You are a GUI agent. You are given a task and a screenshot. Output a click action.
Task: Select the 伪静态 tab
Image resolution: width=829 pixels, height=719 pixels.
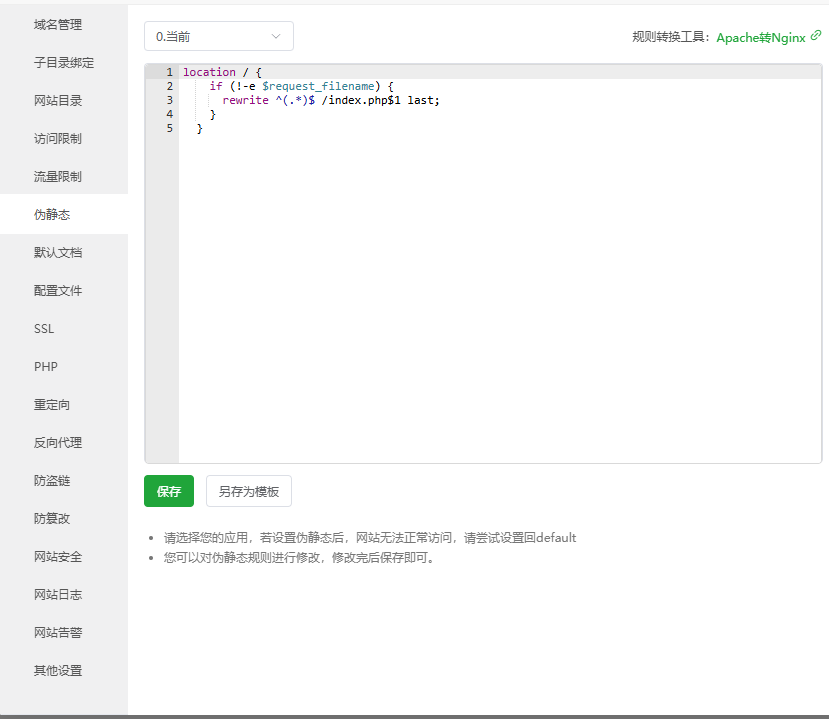51,214
